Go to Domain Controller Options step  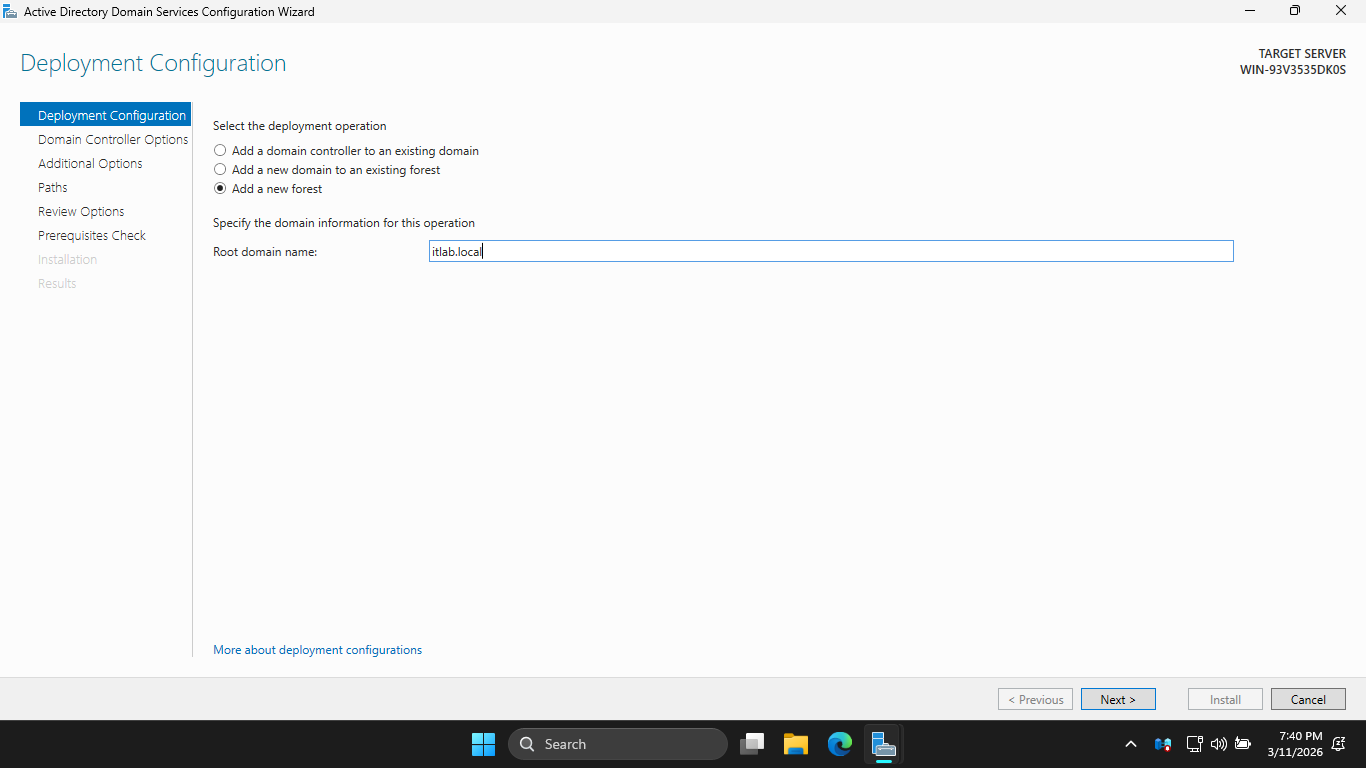pos(113,140)
